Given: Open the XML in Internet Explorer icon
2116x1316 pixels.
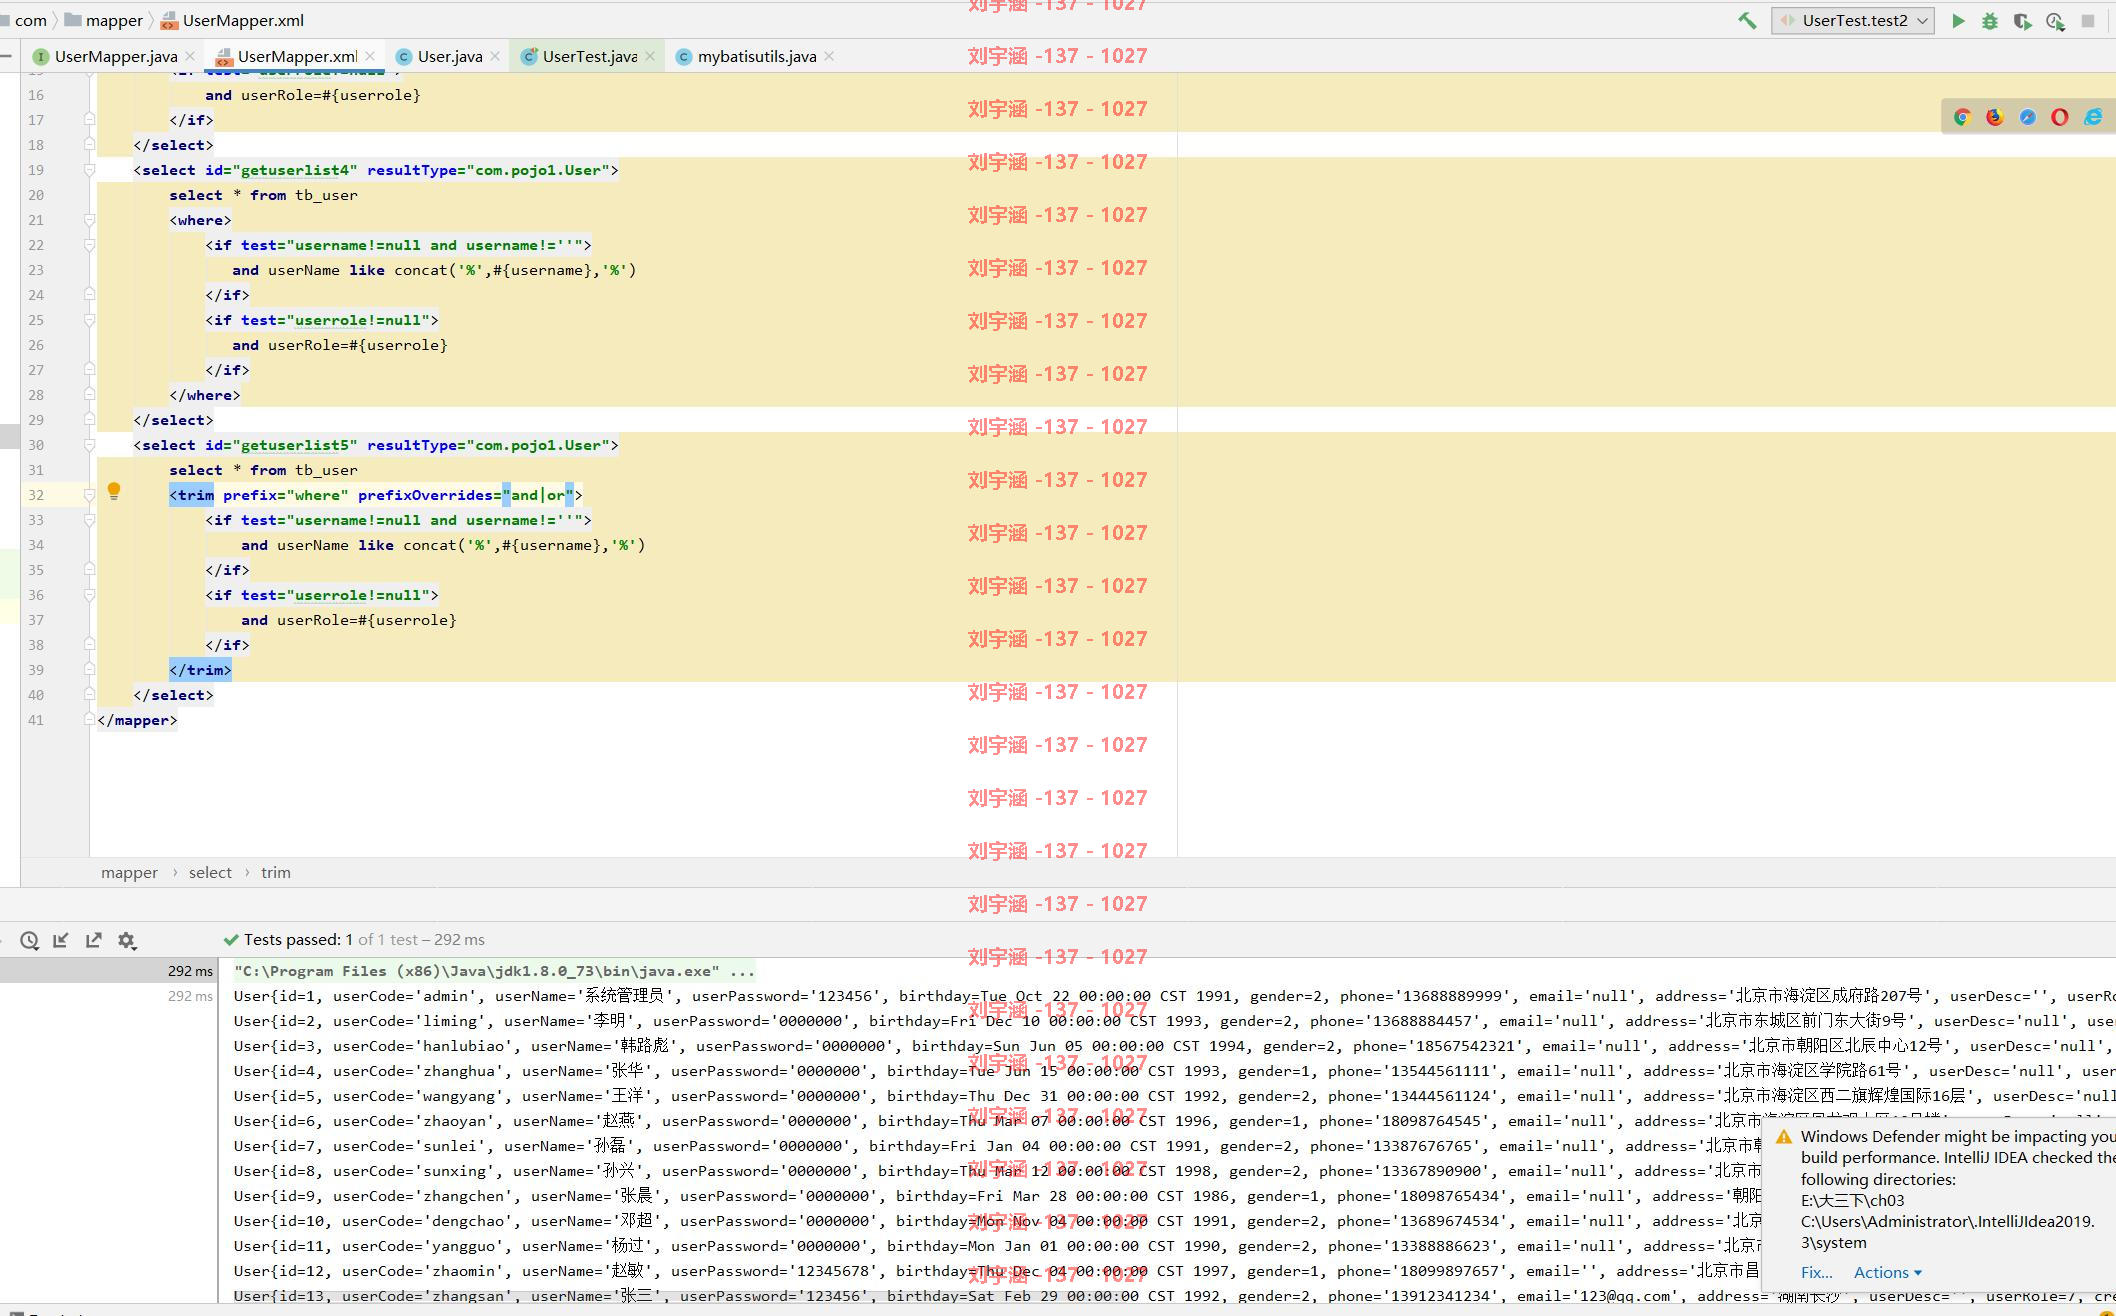Looking at the screenshot, I should point(2093,117).
